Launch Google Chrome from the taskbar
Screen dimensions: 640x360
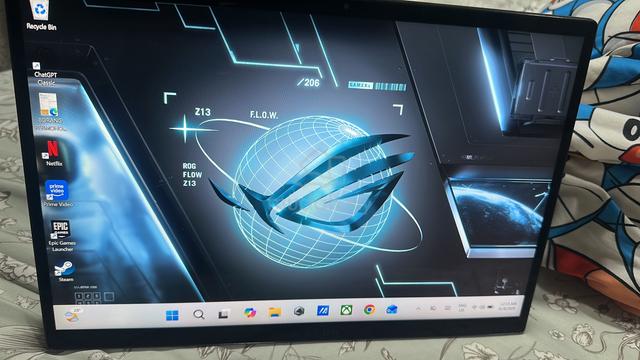pos(369,310)
